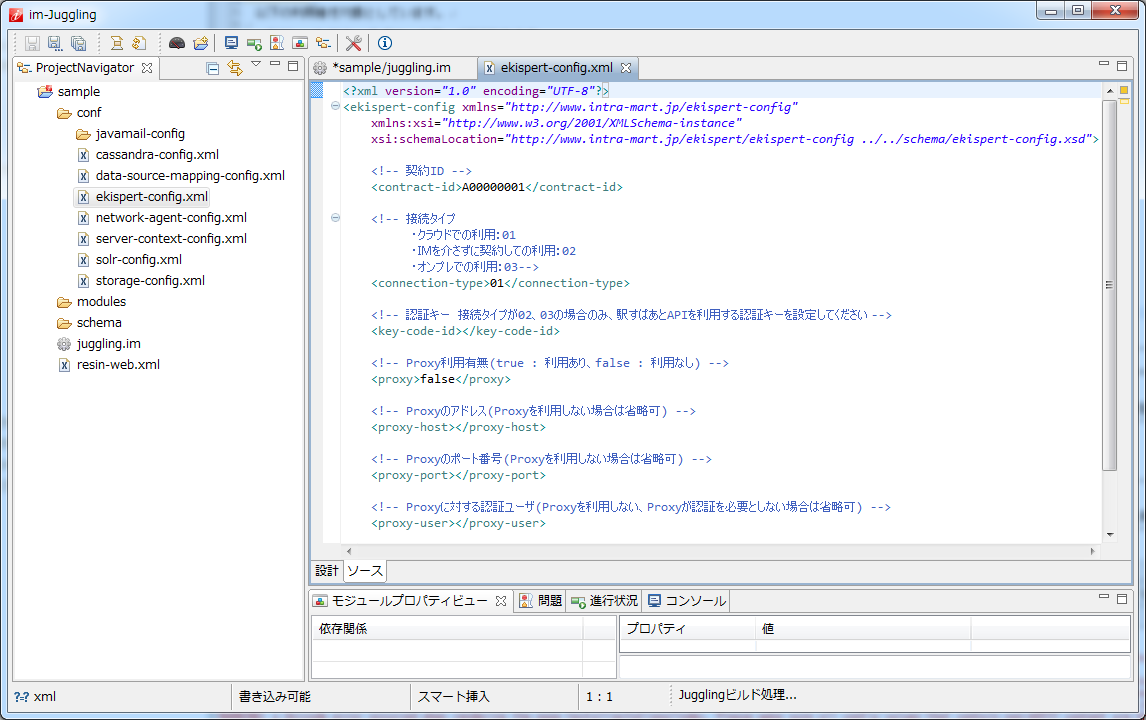Open the 進行状況 progress tab
This screenshot has height=720, width=1146.
point(604,601)
